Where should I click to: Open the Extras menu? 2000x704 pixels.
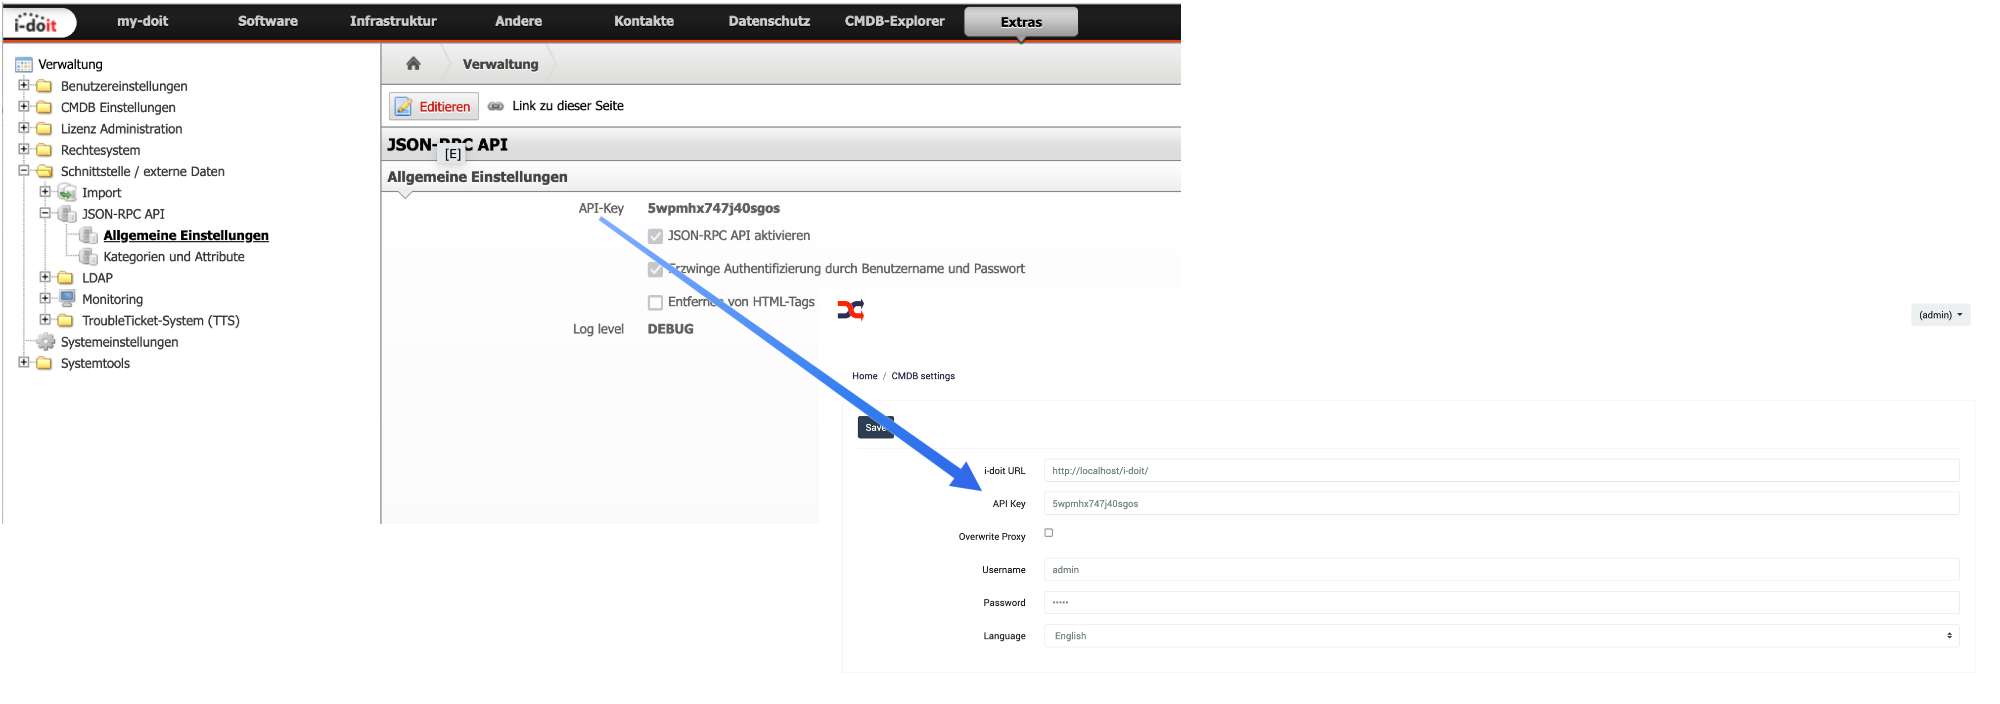[x=1021, y=22]
